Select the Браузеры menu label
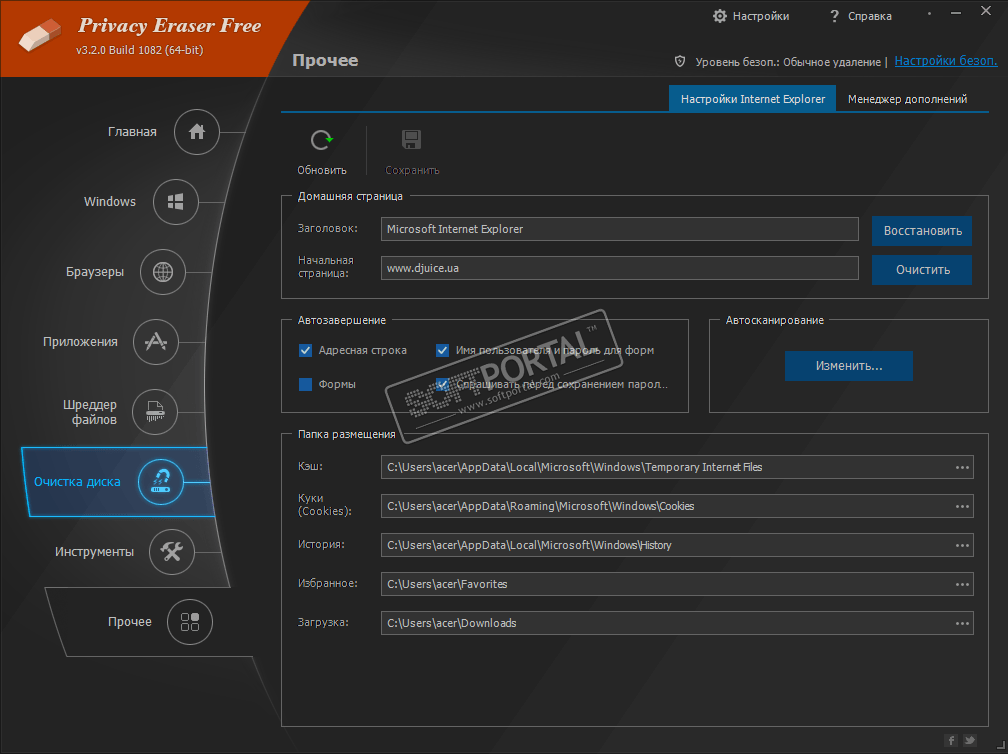Viewport: 1008px width, 754px height. (x=94, y=272)
